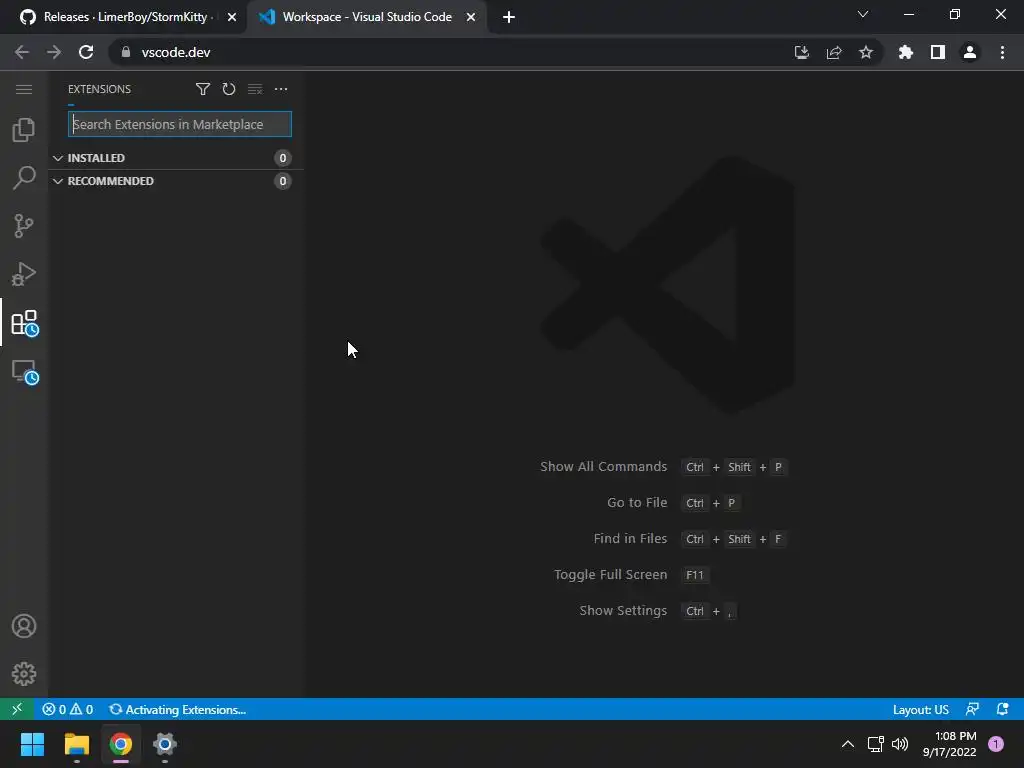Screen dimensions: 1024x768
Task: Open notifications bell in status bar
Action: coord(1002,709)
